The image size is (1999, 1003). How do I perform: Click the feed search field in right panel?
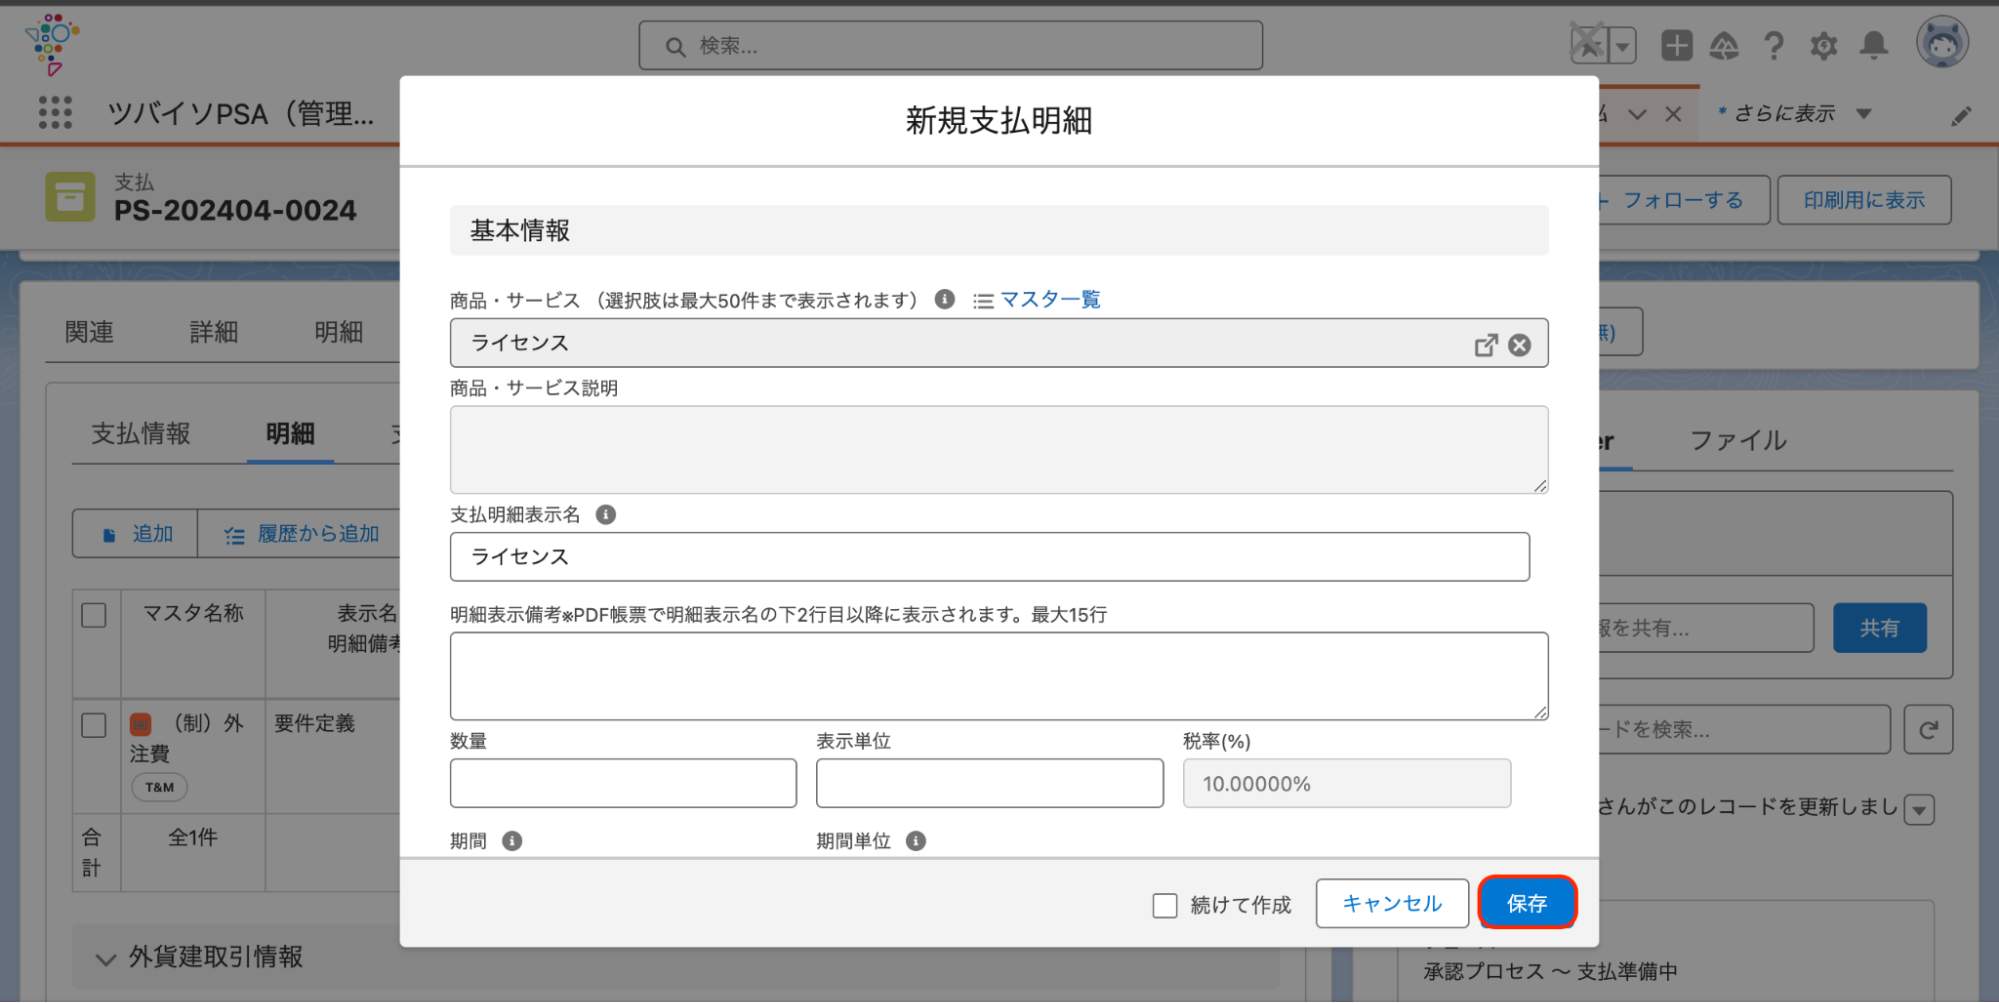[1743, 730]
